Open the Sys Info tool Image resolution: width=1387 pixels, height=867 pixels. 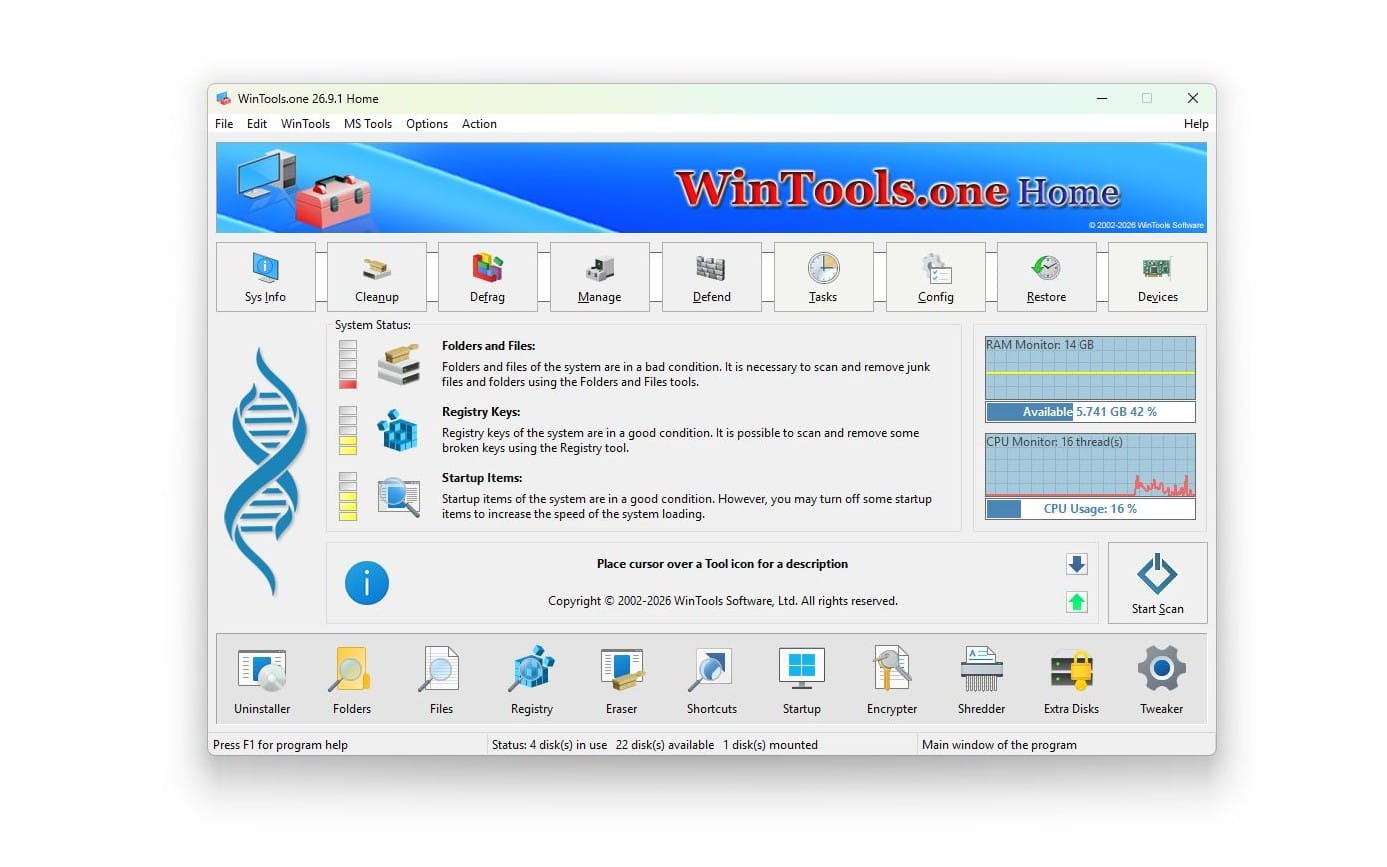click(266, 277)
